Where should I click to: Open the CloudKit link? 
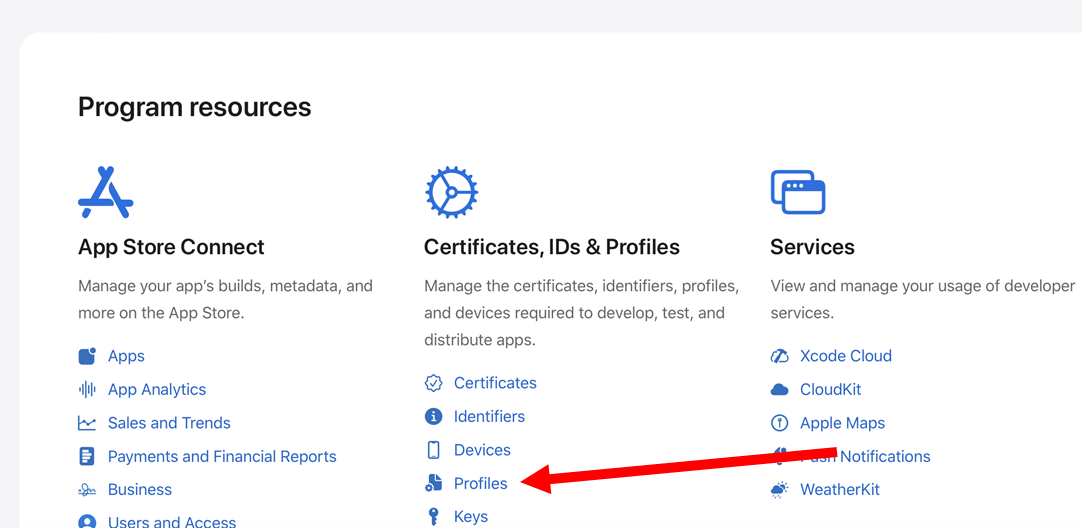(830, 389)
